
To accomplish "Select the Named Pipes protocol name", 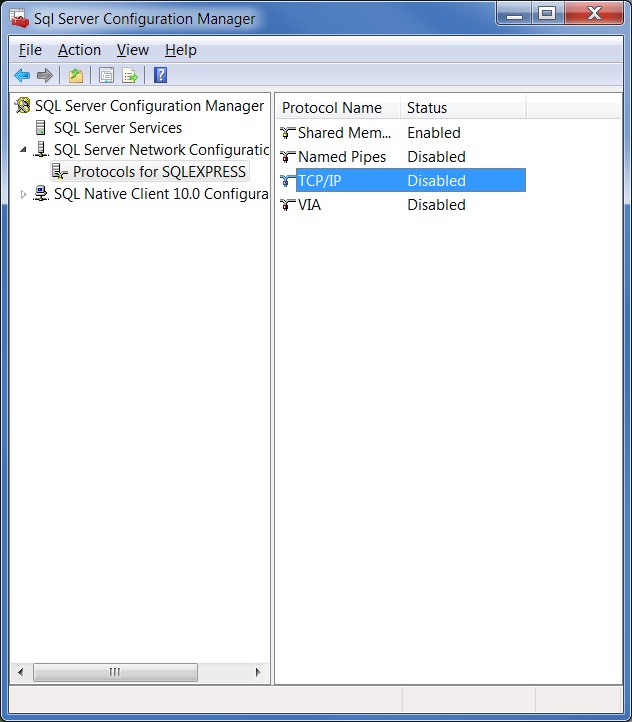I will pyautogui.click(x=342, y=157).
